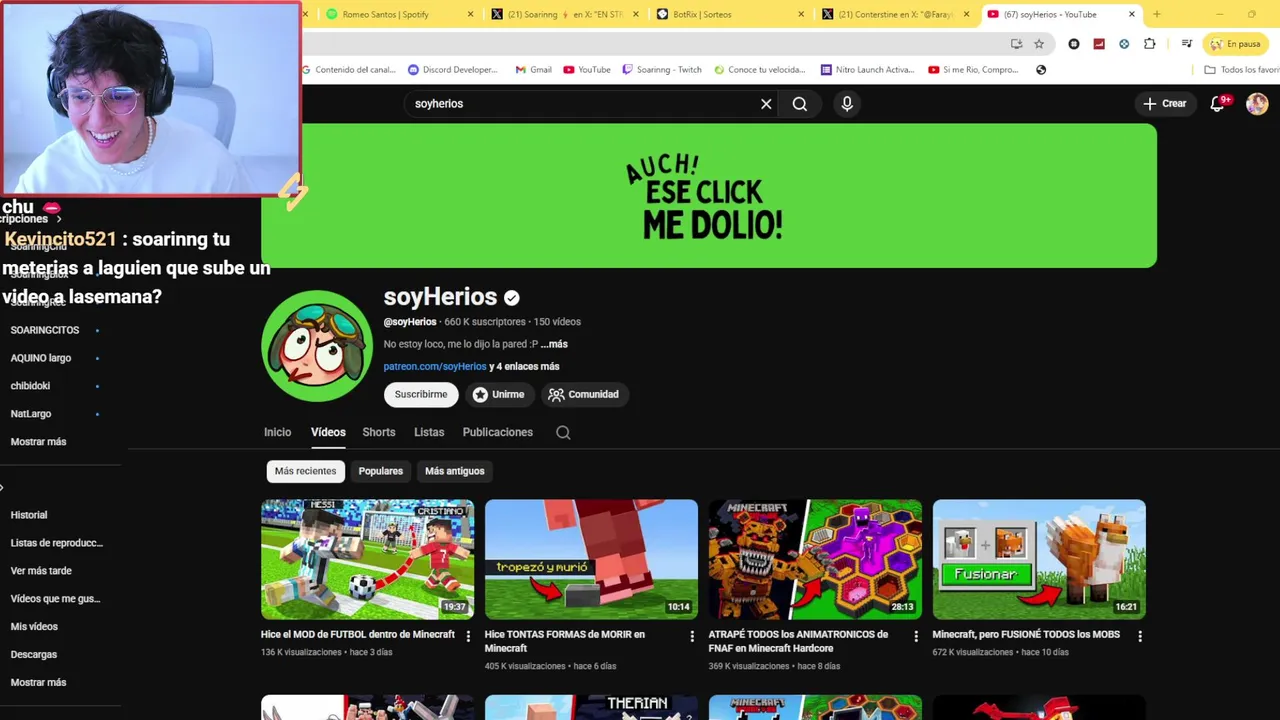
Task: Go to the Publicaciones channel tab
Action: (x=497, y=432)
